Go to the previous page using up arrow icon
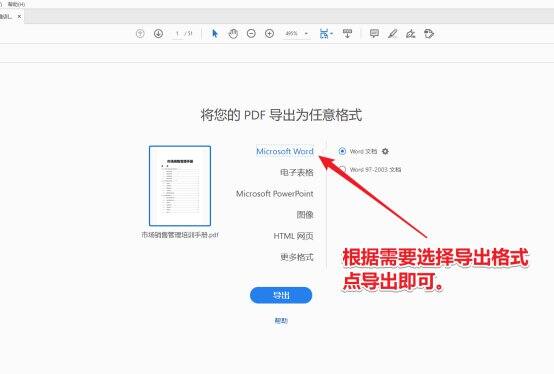The width and height of the screenshot is (554, 374). [x=140, y=34]
